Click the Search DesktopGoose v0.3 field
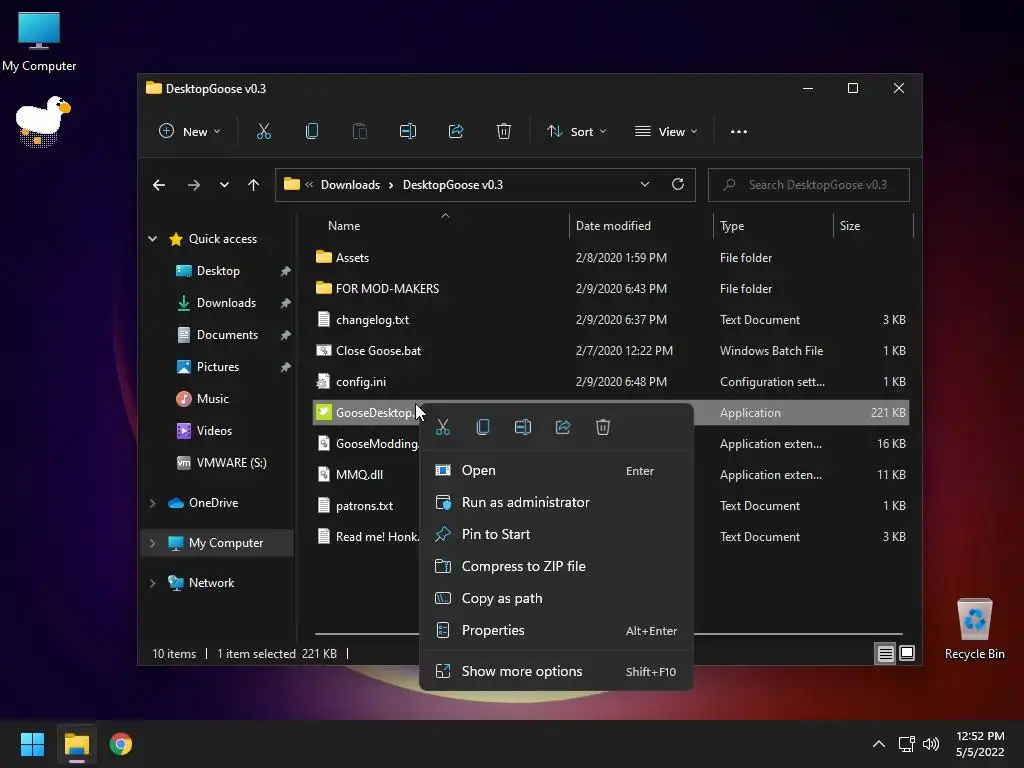Viewport: 1024px width, 768px height. click(808, 185)
